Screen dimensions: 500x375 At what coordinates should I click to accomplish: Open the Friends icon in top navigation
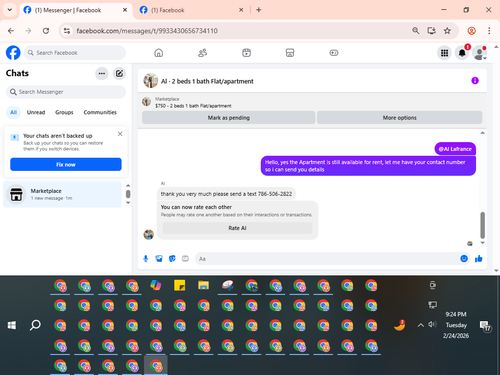tap(202, 53)
